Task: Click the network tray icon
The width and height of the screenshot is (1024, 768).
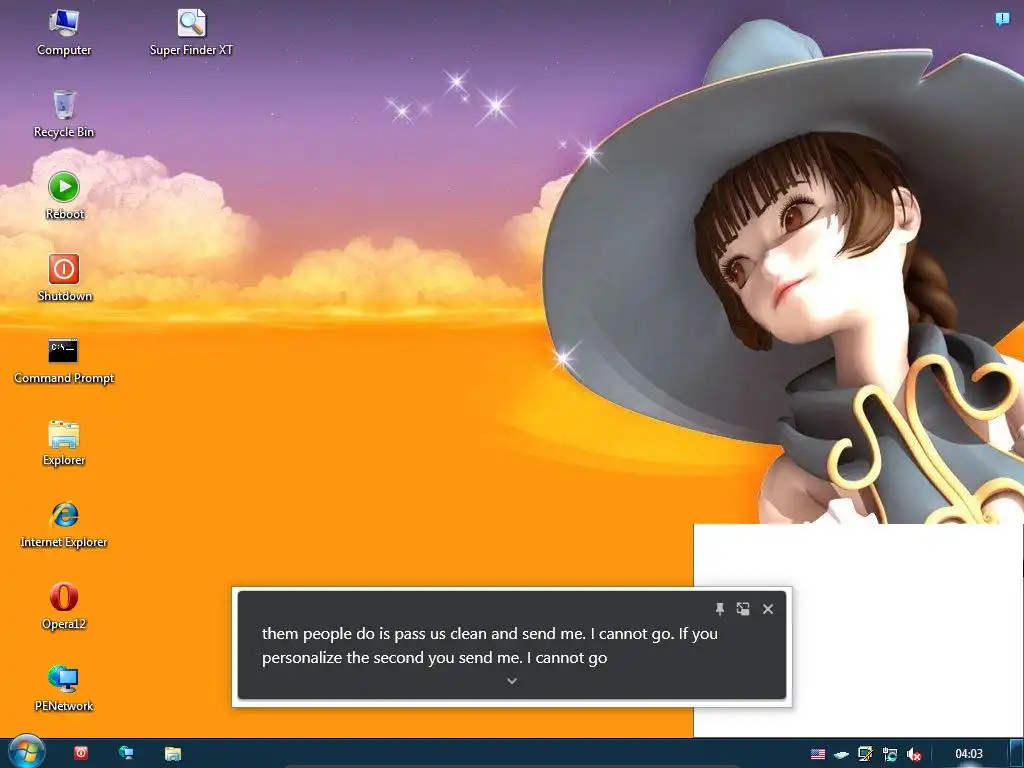Action: [889, 754]
